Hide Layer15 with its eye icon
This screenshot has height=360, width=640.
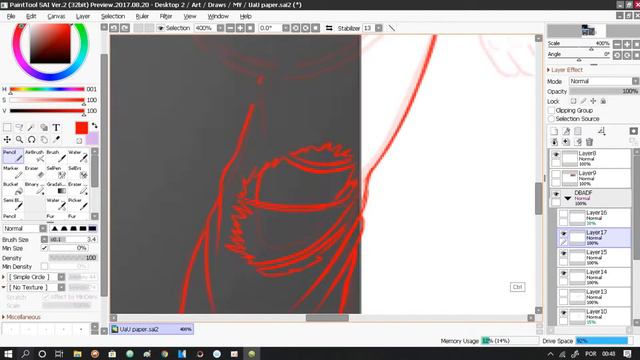coord(563,253)
